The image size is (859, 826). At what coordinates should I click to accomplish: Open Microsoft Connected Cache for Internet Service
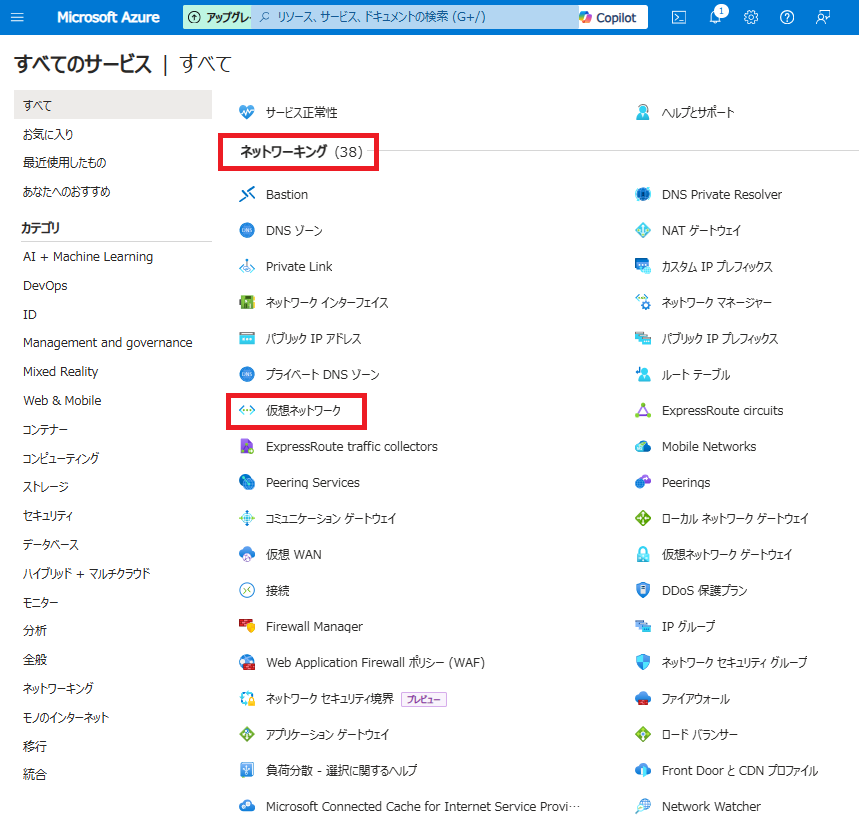click(x=422, y=806)
